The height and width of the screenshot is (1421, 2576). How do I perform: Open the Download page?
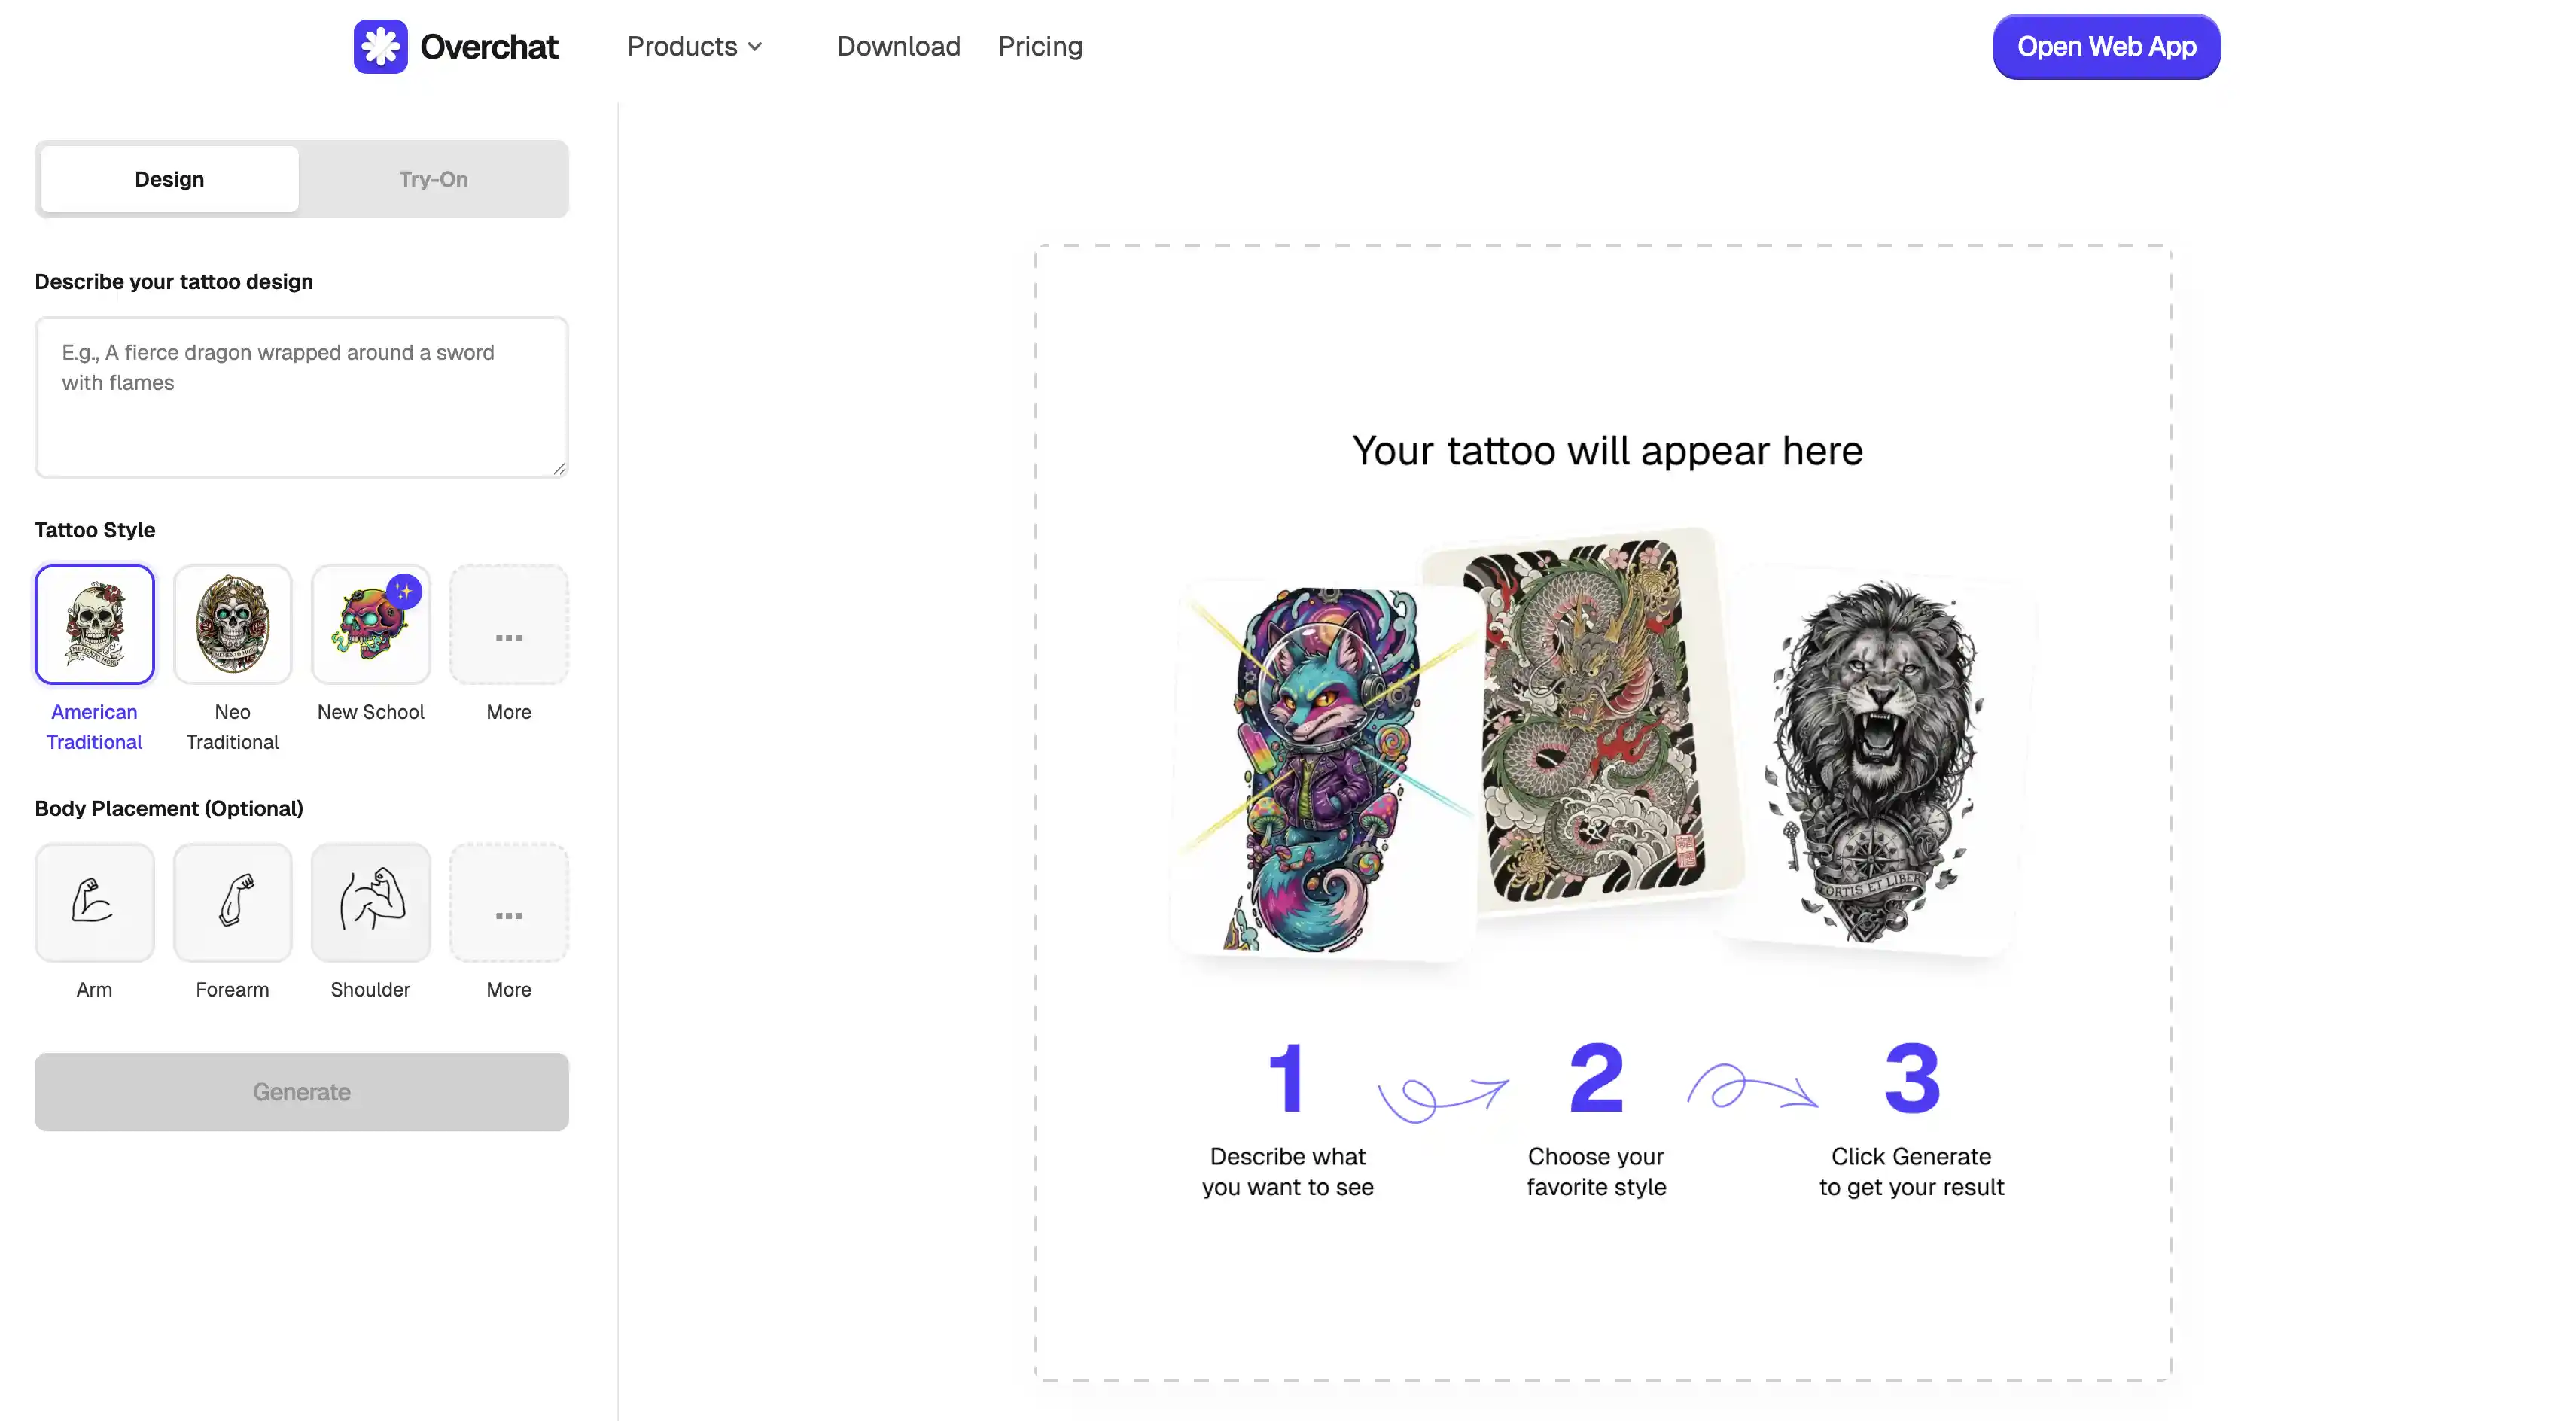[898, 46]
